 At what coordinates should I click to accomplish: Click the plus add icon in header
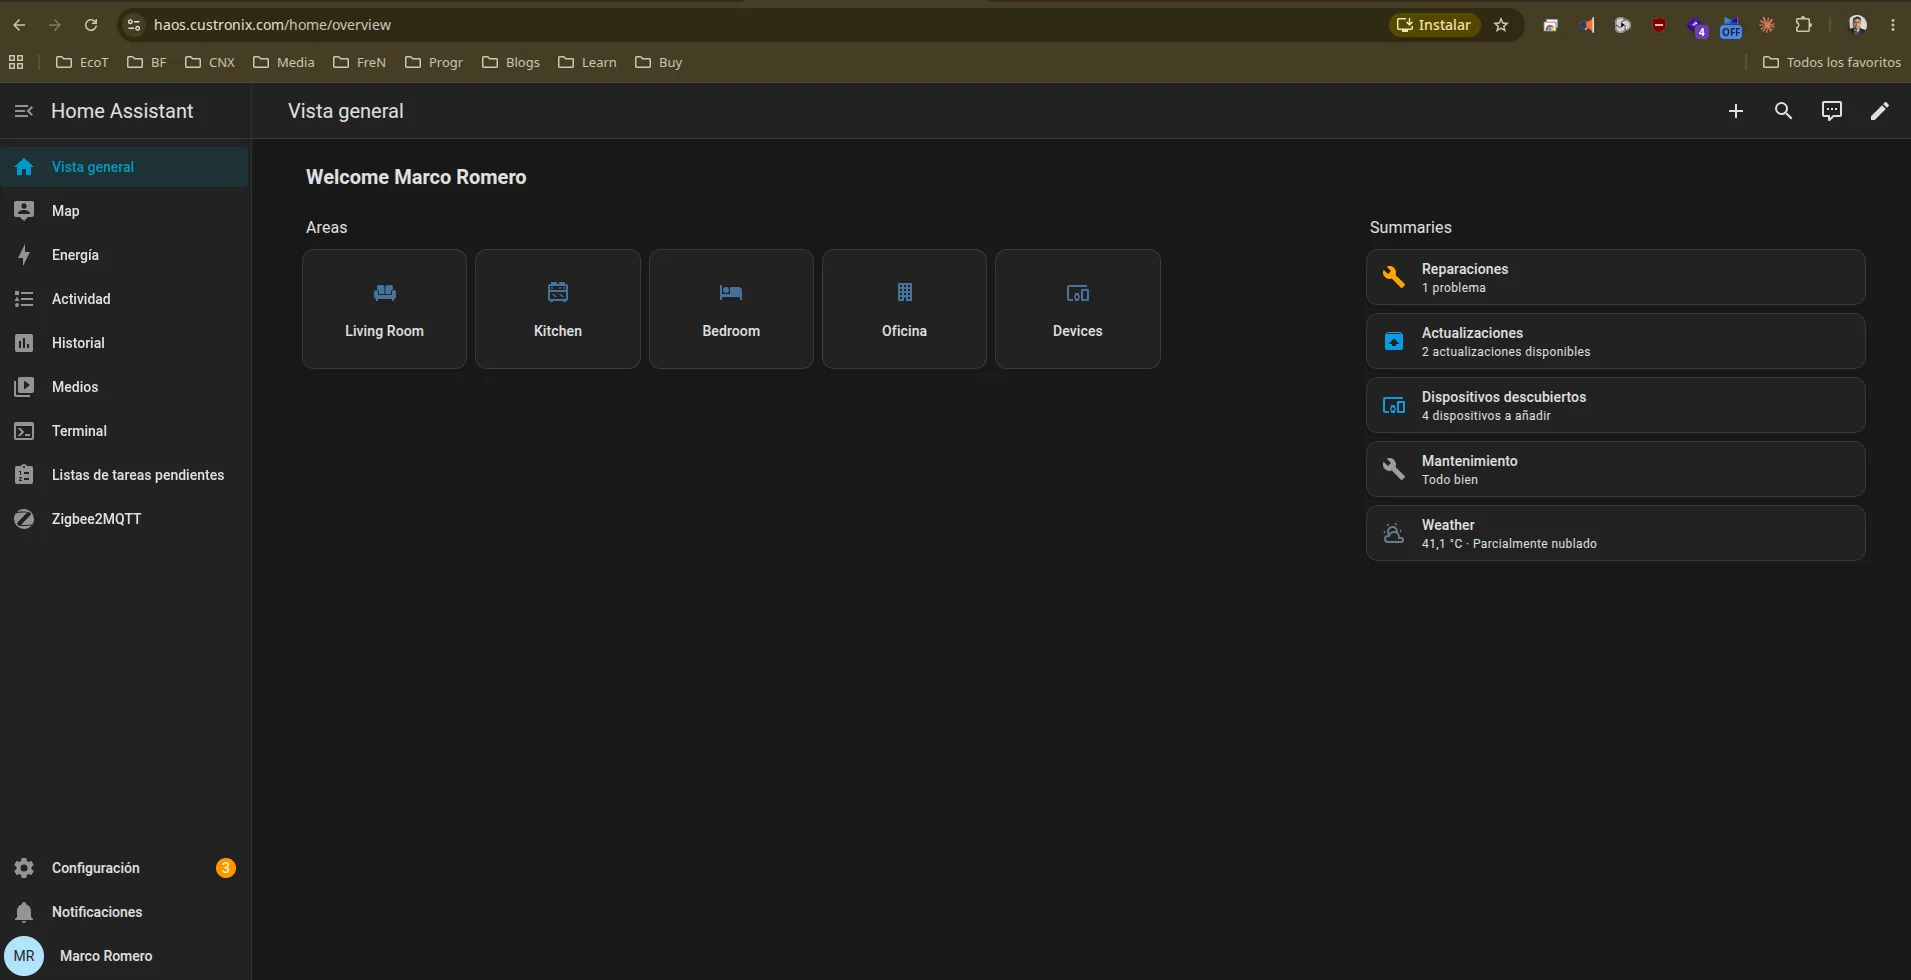(x=1736, y=111)
